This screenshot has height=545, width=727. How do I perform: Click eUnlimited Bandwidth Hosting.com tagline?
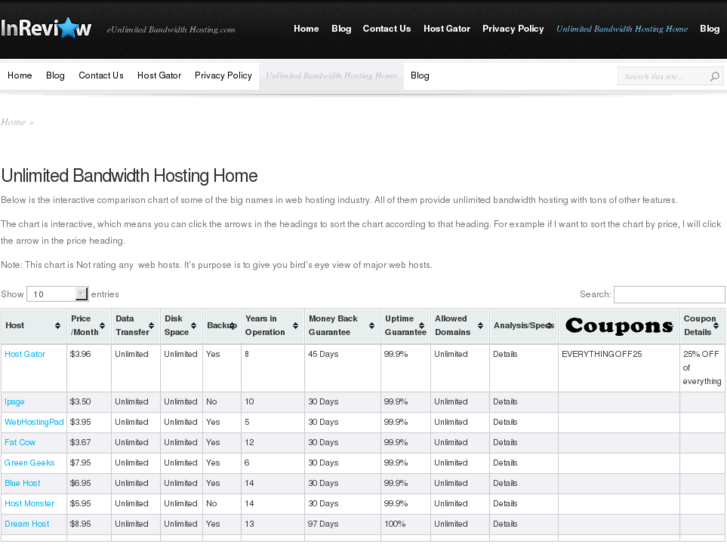tap(171, 30)
